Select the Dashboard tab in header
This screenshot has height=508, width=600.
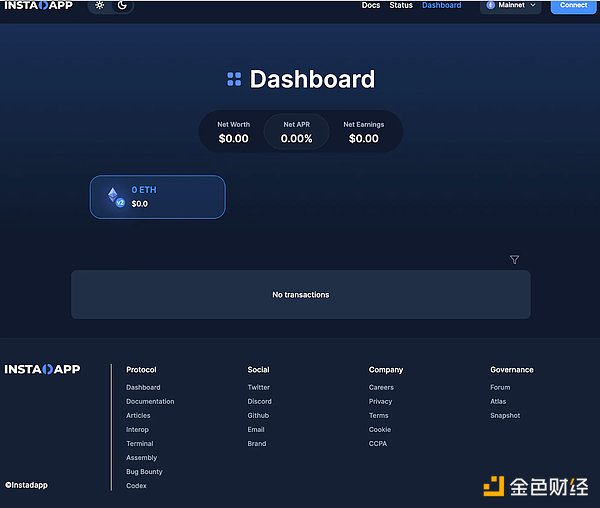coord(441,5)
